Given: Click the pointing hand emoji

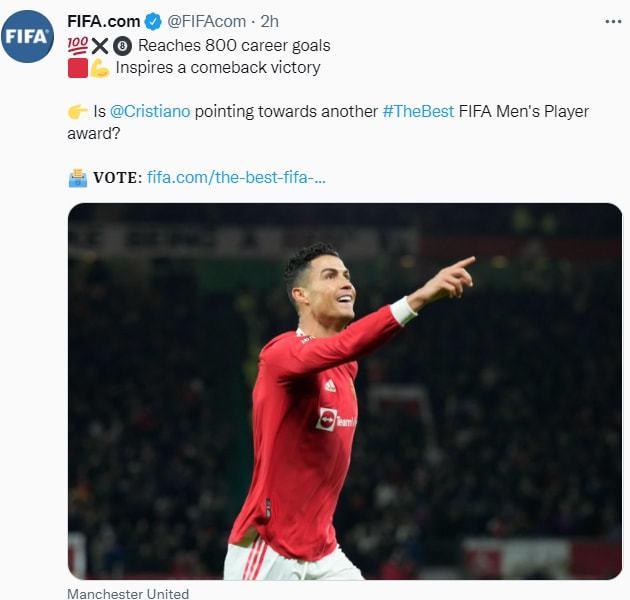Looking at the screenshot, I should (x=78, y=112).
